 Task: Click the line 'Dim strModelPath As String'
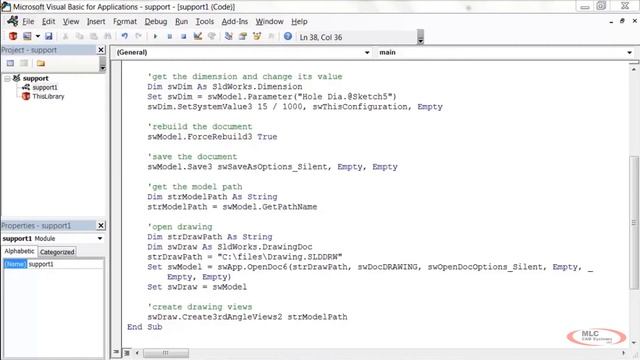pos(212,197)
